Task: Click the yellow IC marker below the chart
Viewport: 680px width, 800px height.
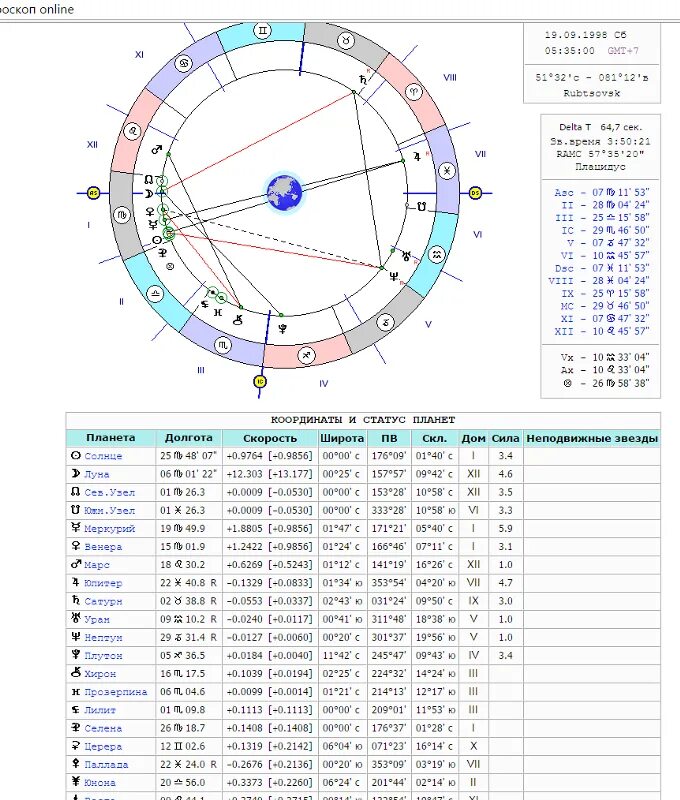Action: click(x=260, y=382)
